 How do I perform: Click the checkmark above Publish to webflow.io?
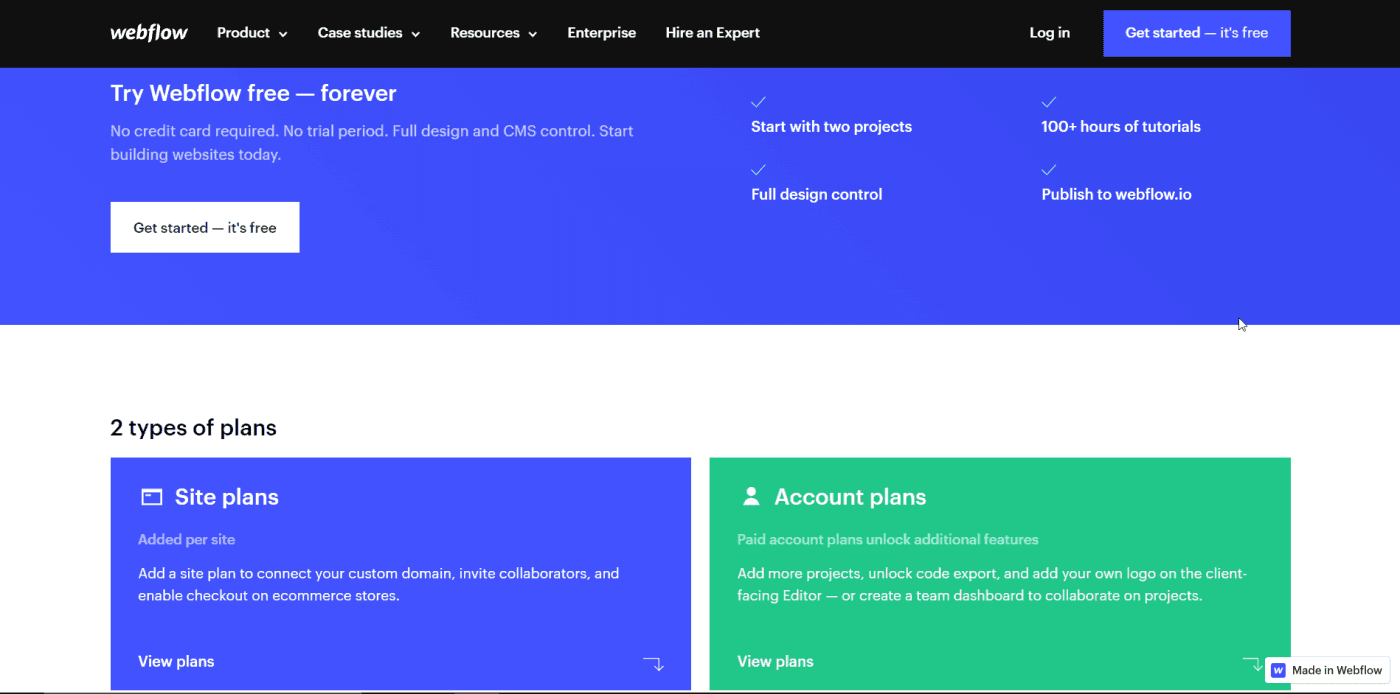[1049, 170]
